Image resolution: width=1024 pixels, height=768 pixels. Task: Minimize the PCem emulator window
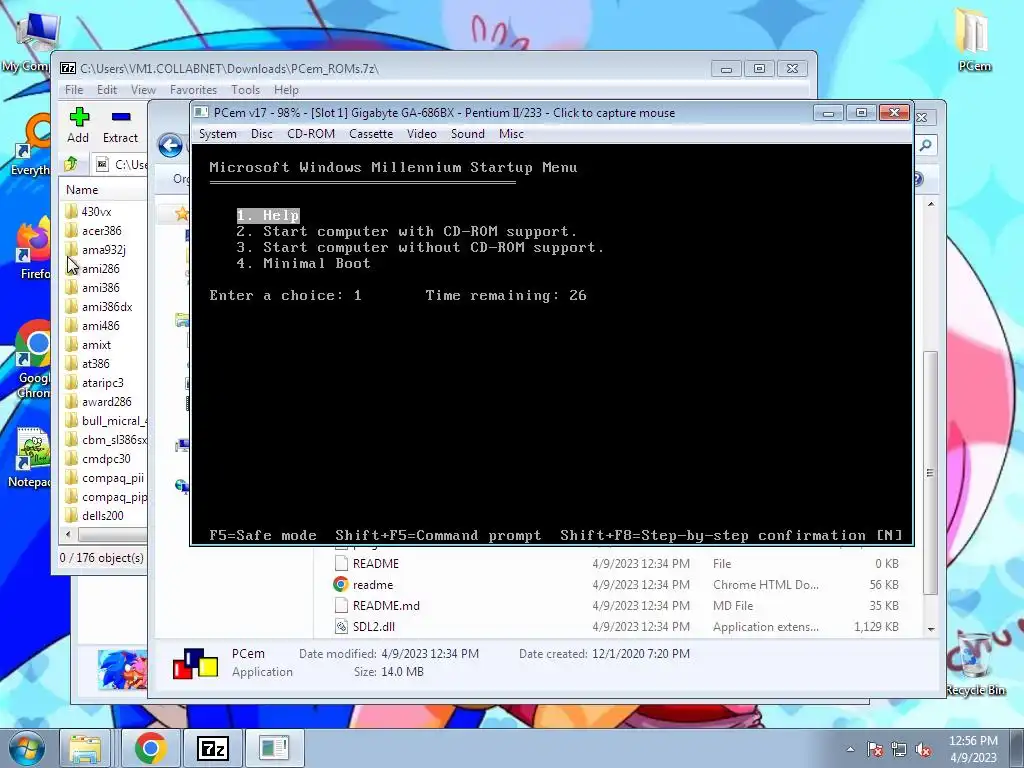click(x=828, y=113)
